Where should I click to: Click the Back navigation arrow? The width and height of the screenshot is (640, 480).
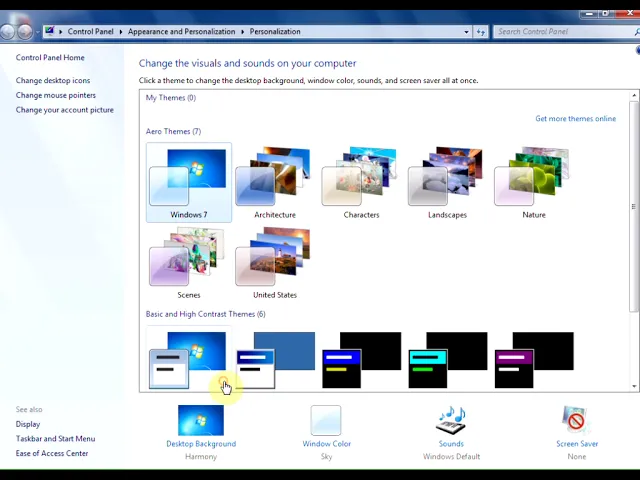pyautogui.click(x=7, y=31)
